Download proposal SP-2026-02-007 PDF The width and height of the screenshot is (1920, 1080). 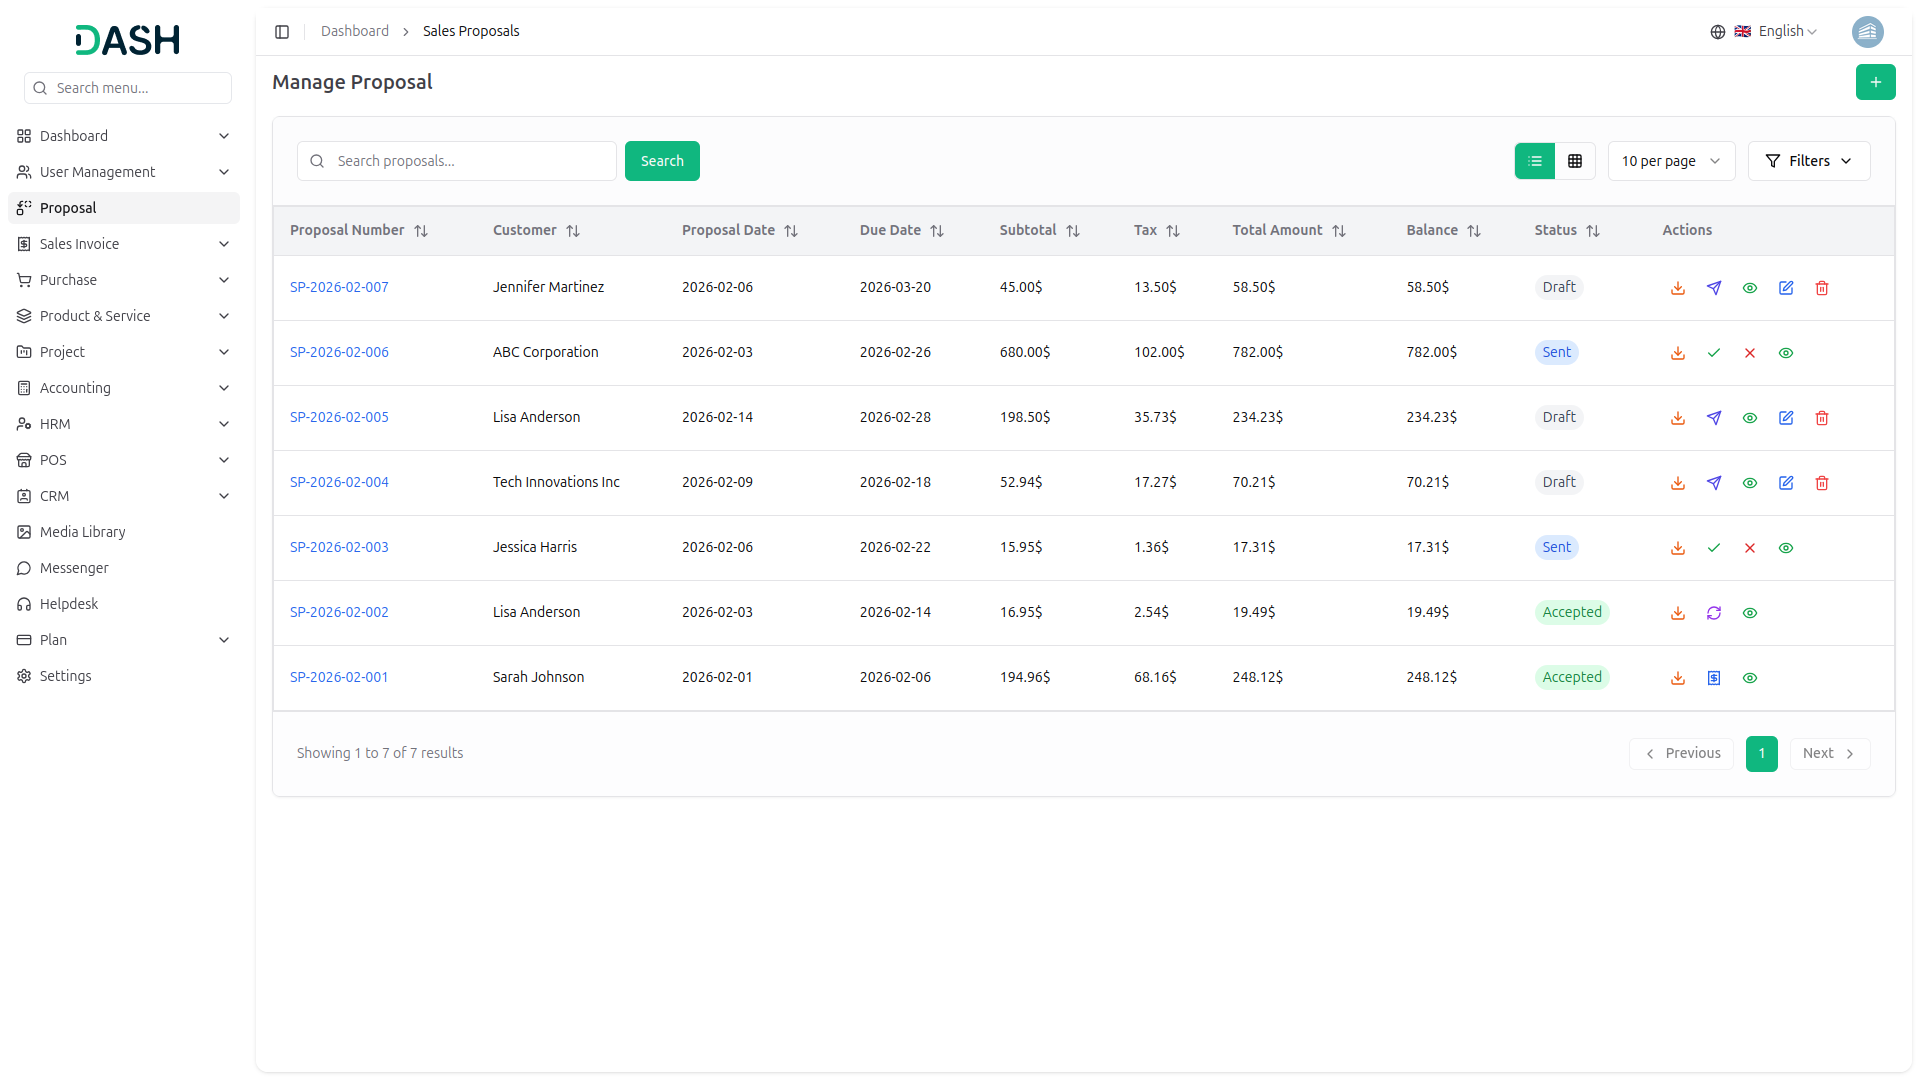[x=1678, y=288]
